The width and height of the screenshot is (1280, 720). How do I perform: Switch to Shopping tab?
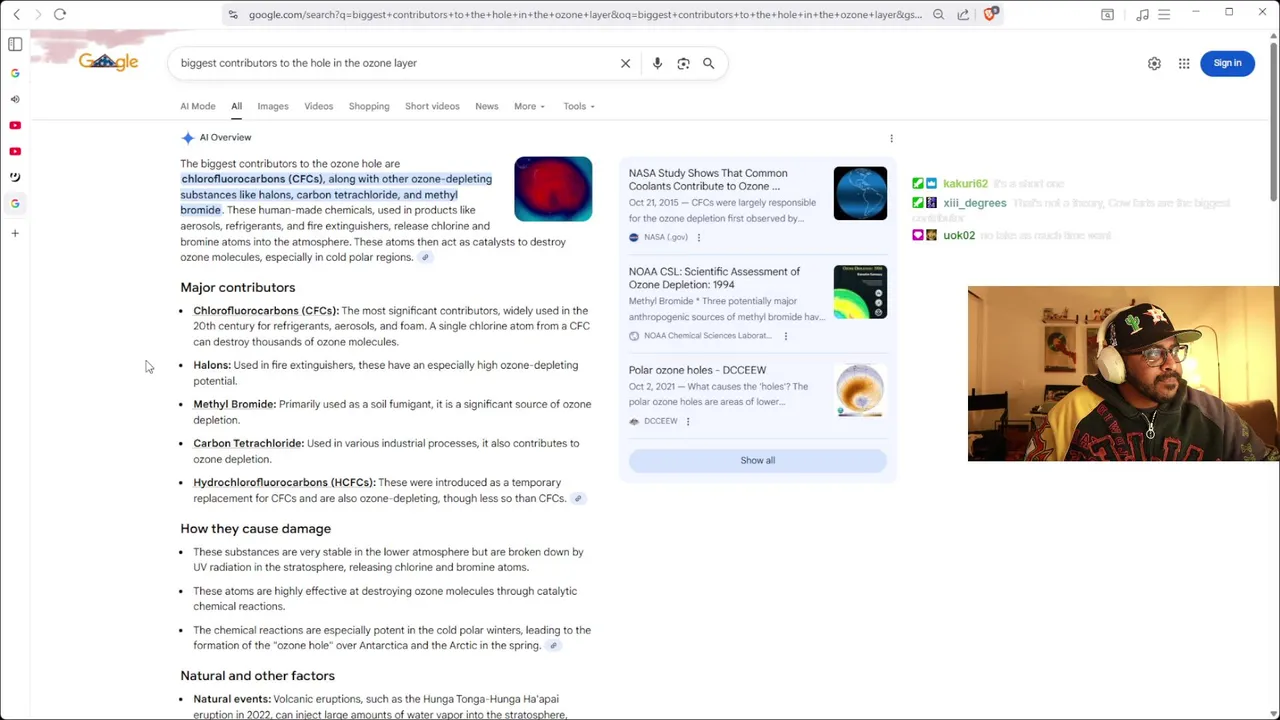point(369,106)
